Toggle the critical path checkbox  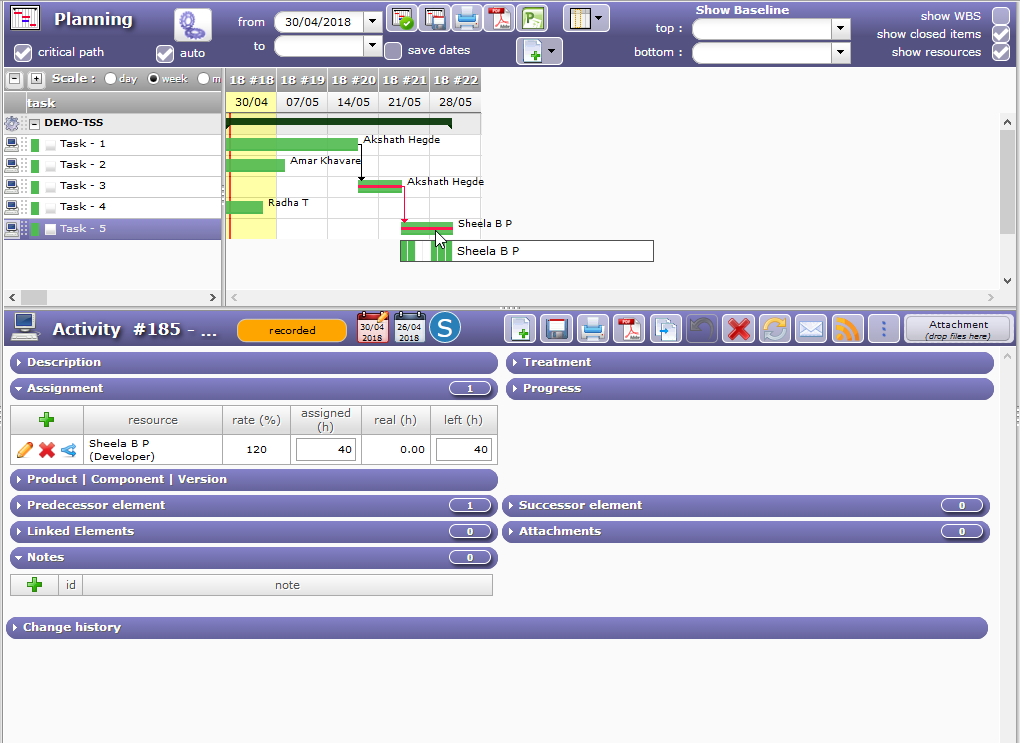point(22,53)
